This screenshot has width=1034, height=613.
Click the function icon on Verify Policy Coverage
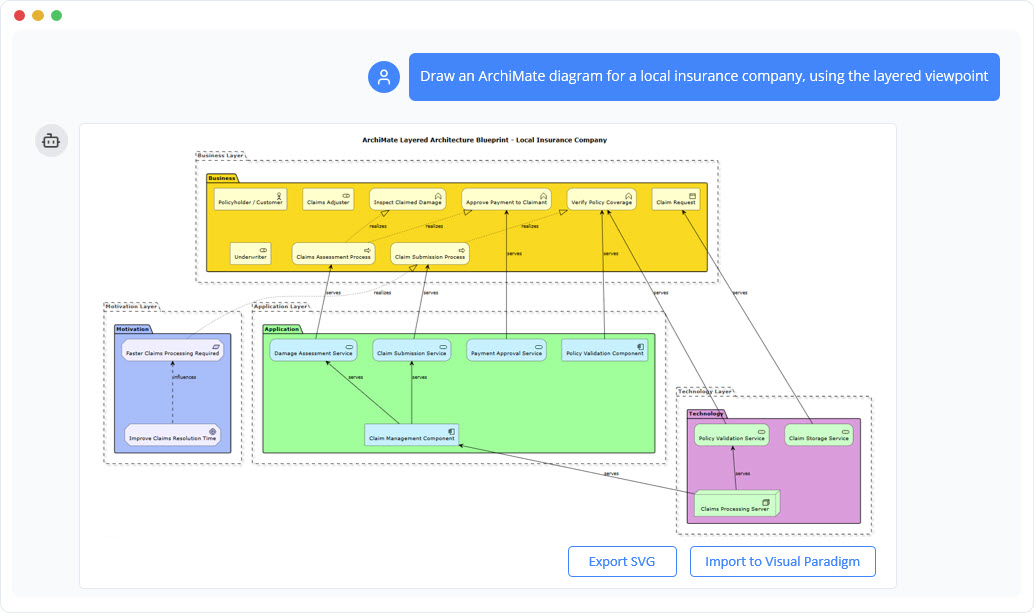[x=626, y=193]
